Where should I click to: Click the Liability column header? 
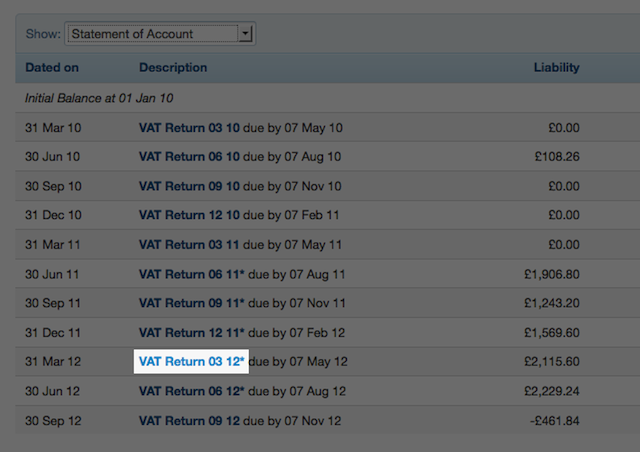coord(557,68)
